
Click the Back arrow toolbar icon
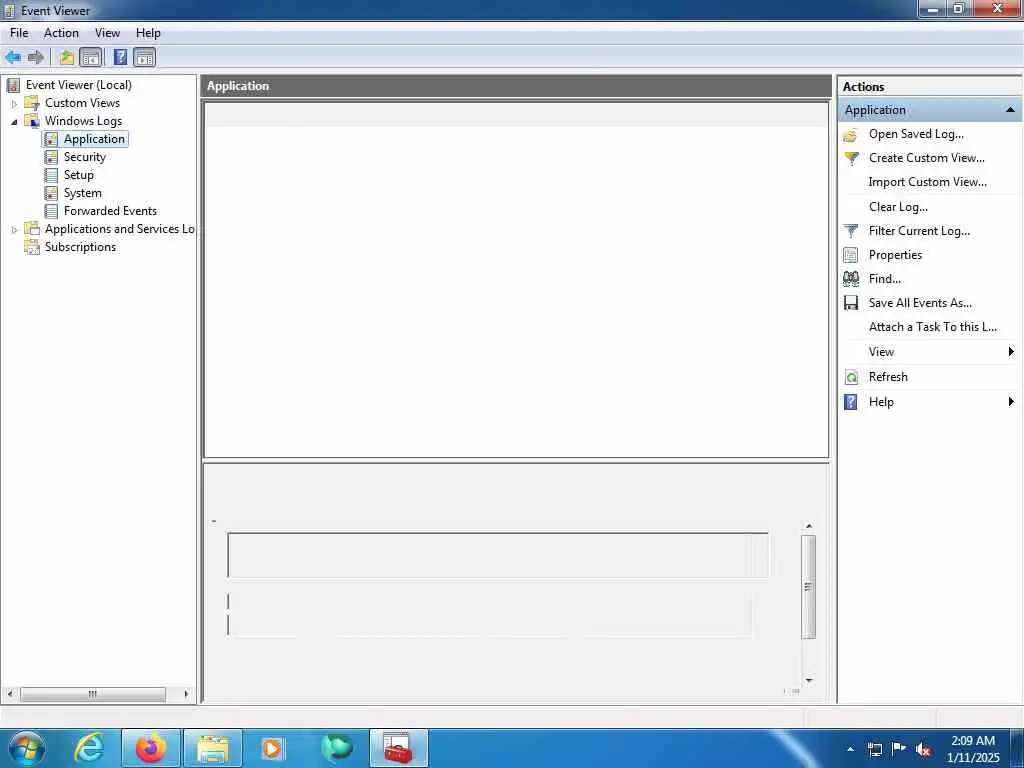13,57
